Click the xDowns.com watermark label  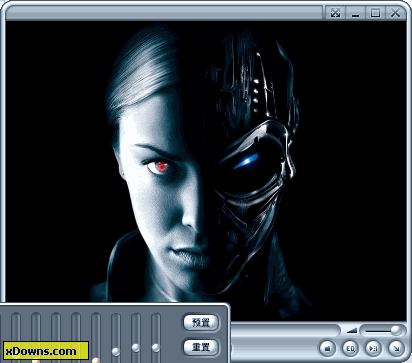tap(46, 351)
